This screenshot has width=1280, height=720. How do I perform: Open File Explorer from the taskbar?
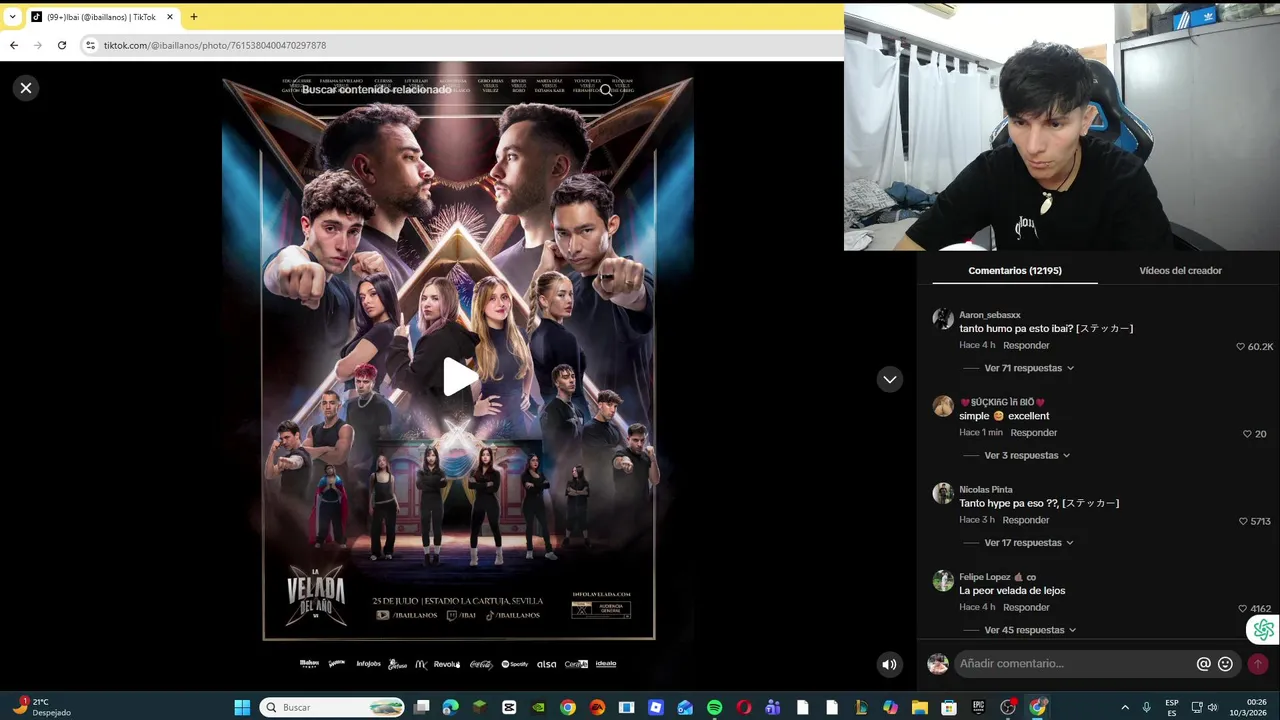(919, 707)
